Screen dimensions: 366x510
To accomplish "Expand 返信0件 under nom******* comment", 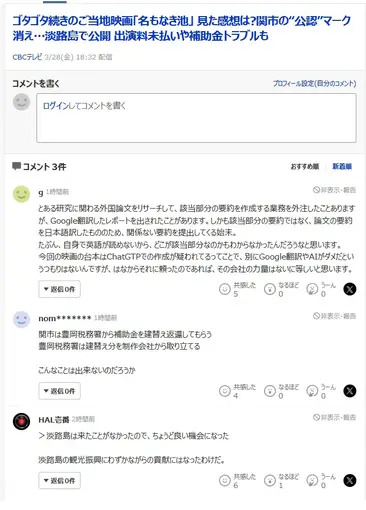I will coord(59,391).
